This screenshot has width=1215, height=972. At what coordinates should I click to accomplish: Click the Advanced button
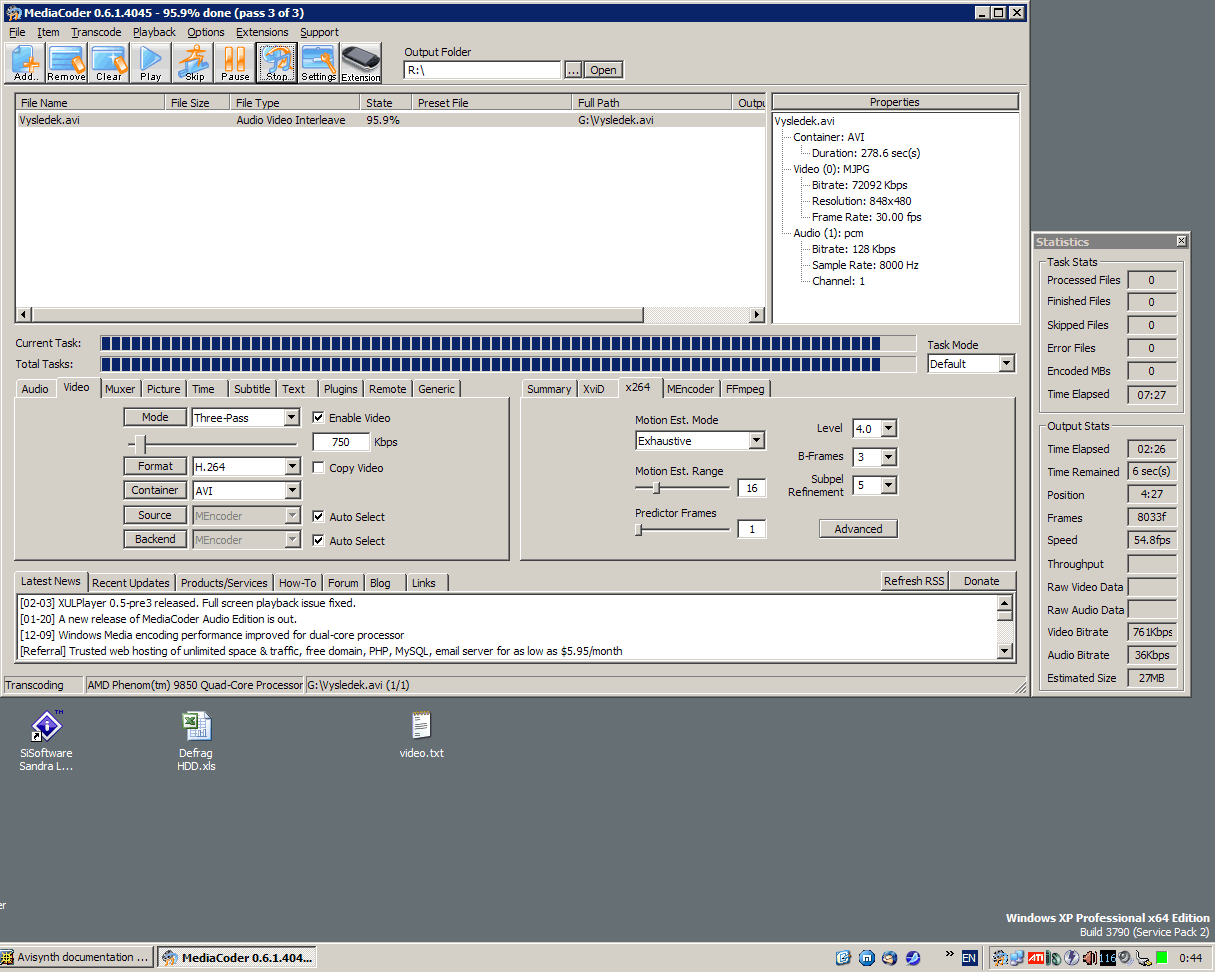[858, 529]
